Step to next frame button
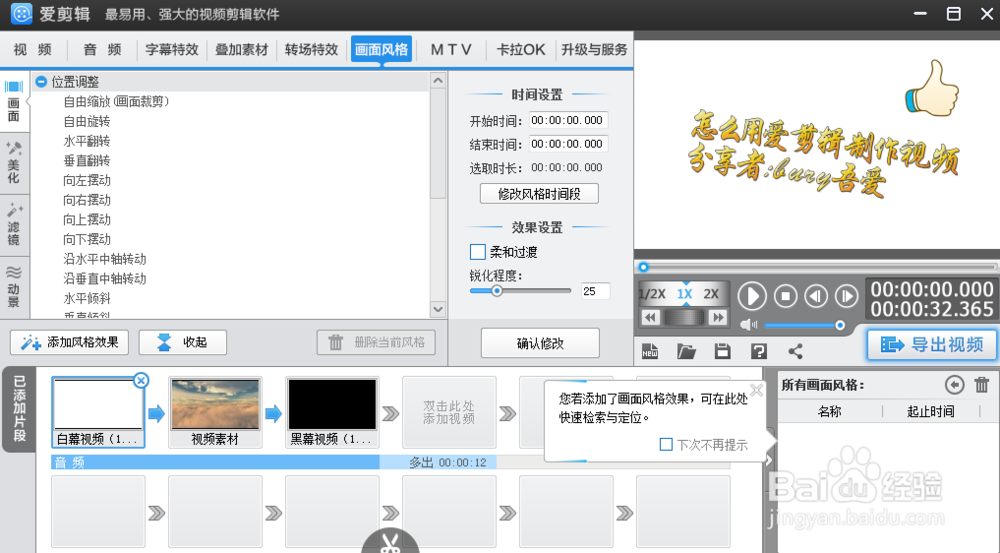 (x=846, y=296)
